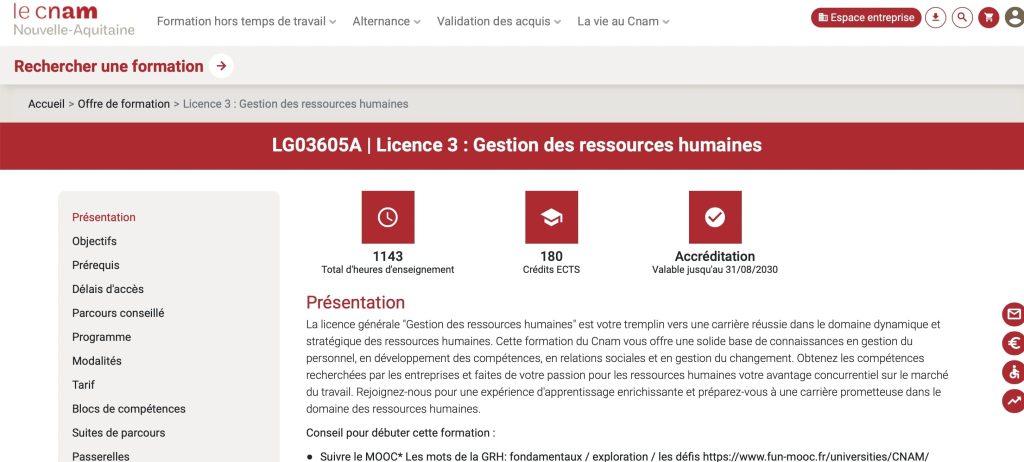Click the graduation cap ECTS icon
Image resolution: width=1024 pixels, height=462 pixels.
pos(551,217)
